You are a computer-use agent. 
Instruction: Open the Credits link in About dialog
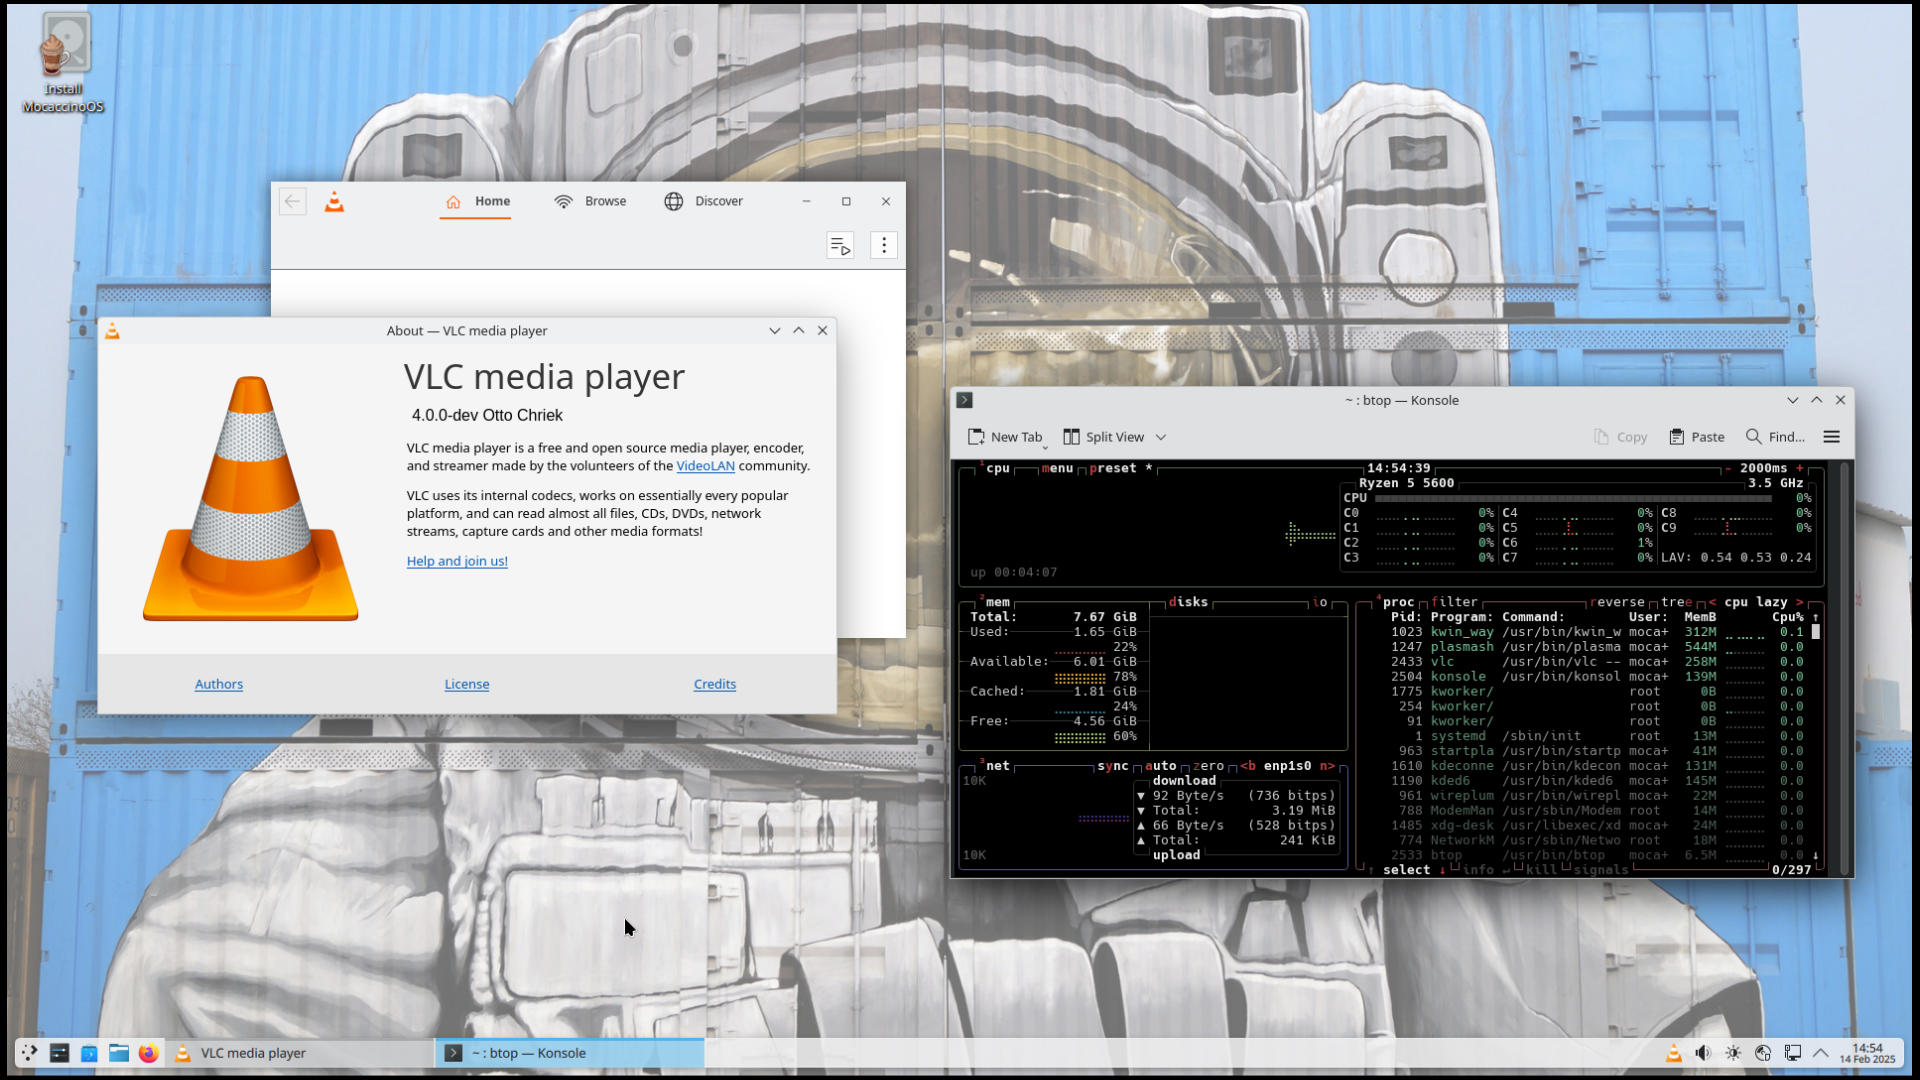pyautogui.click(x=715, y=684)
